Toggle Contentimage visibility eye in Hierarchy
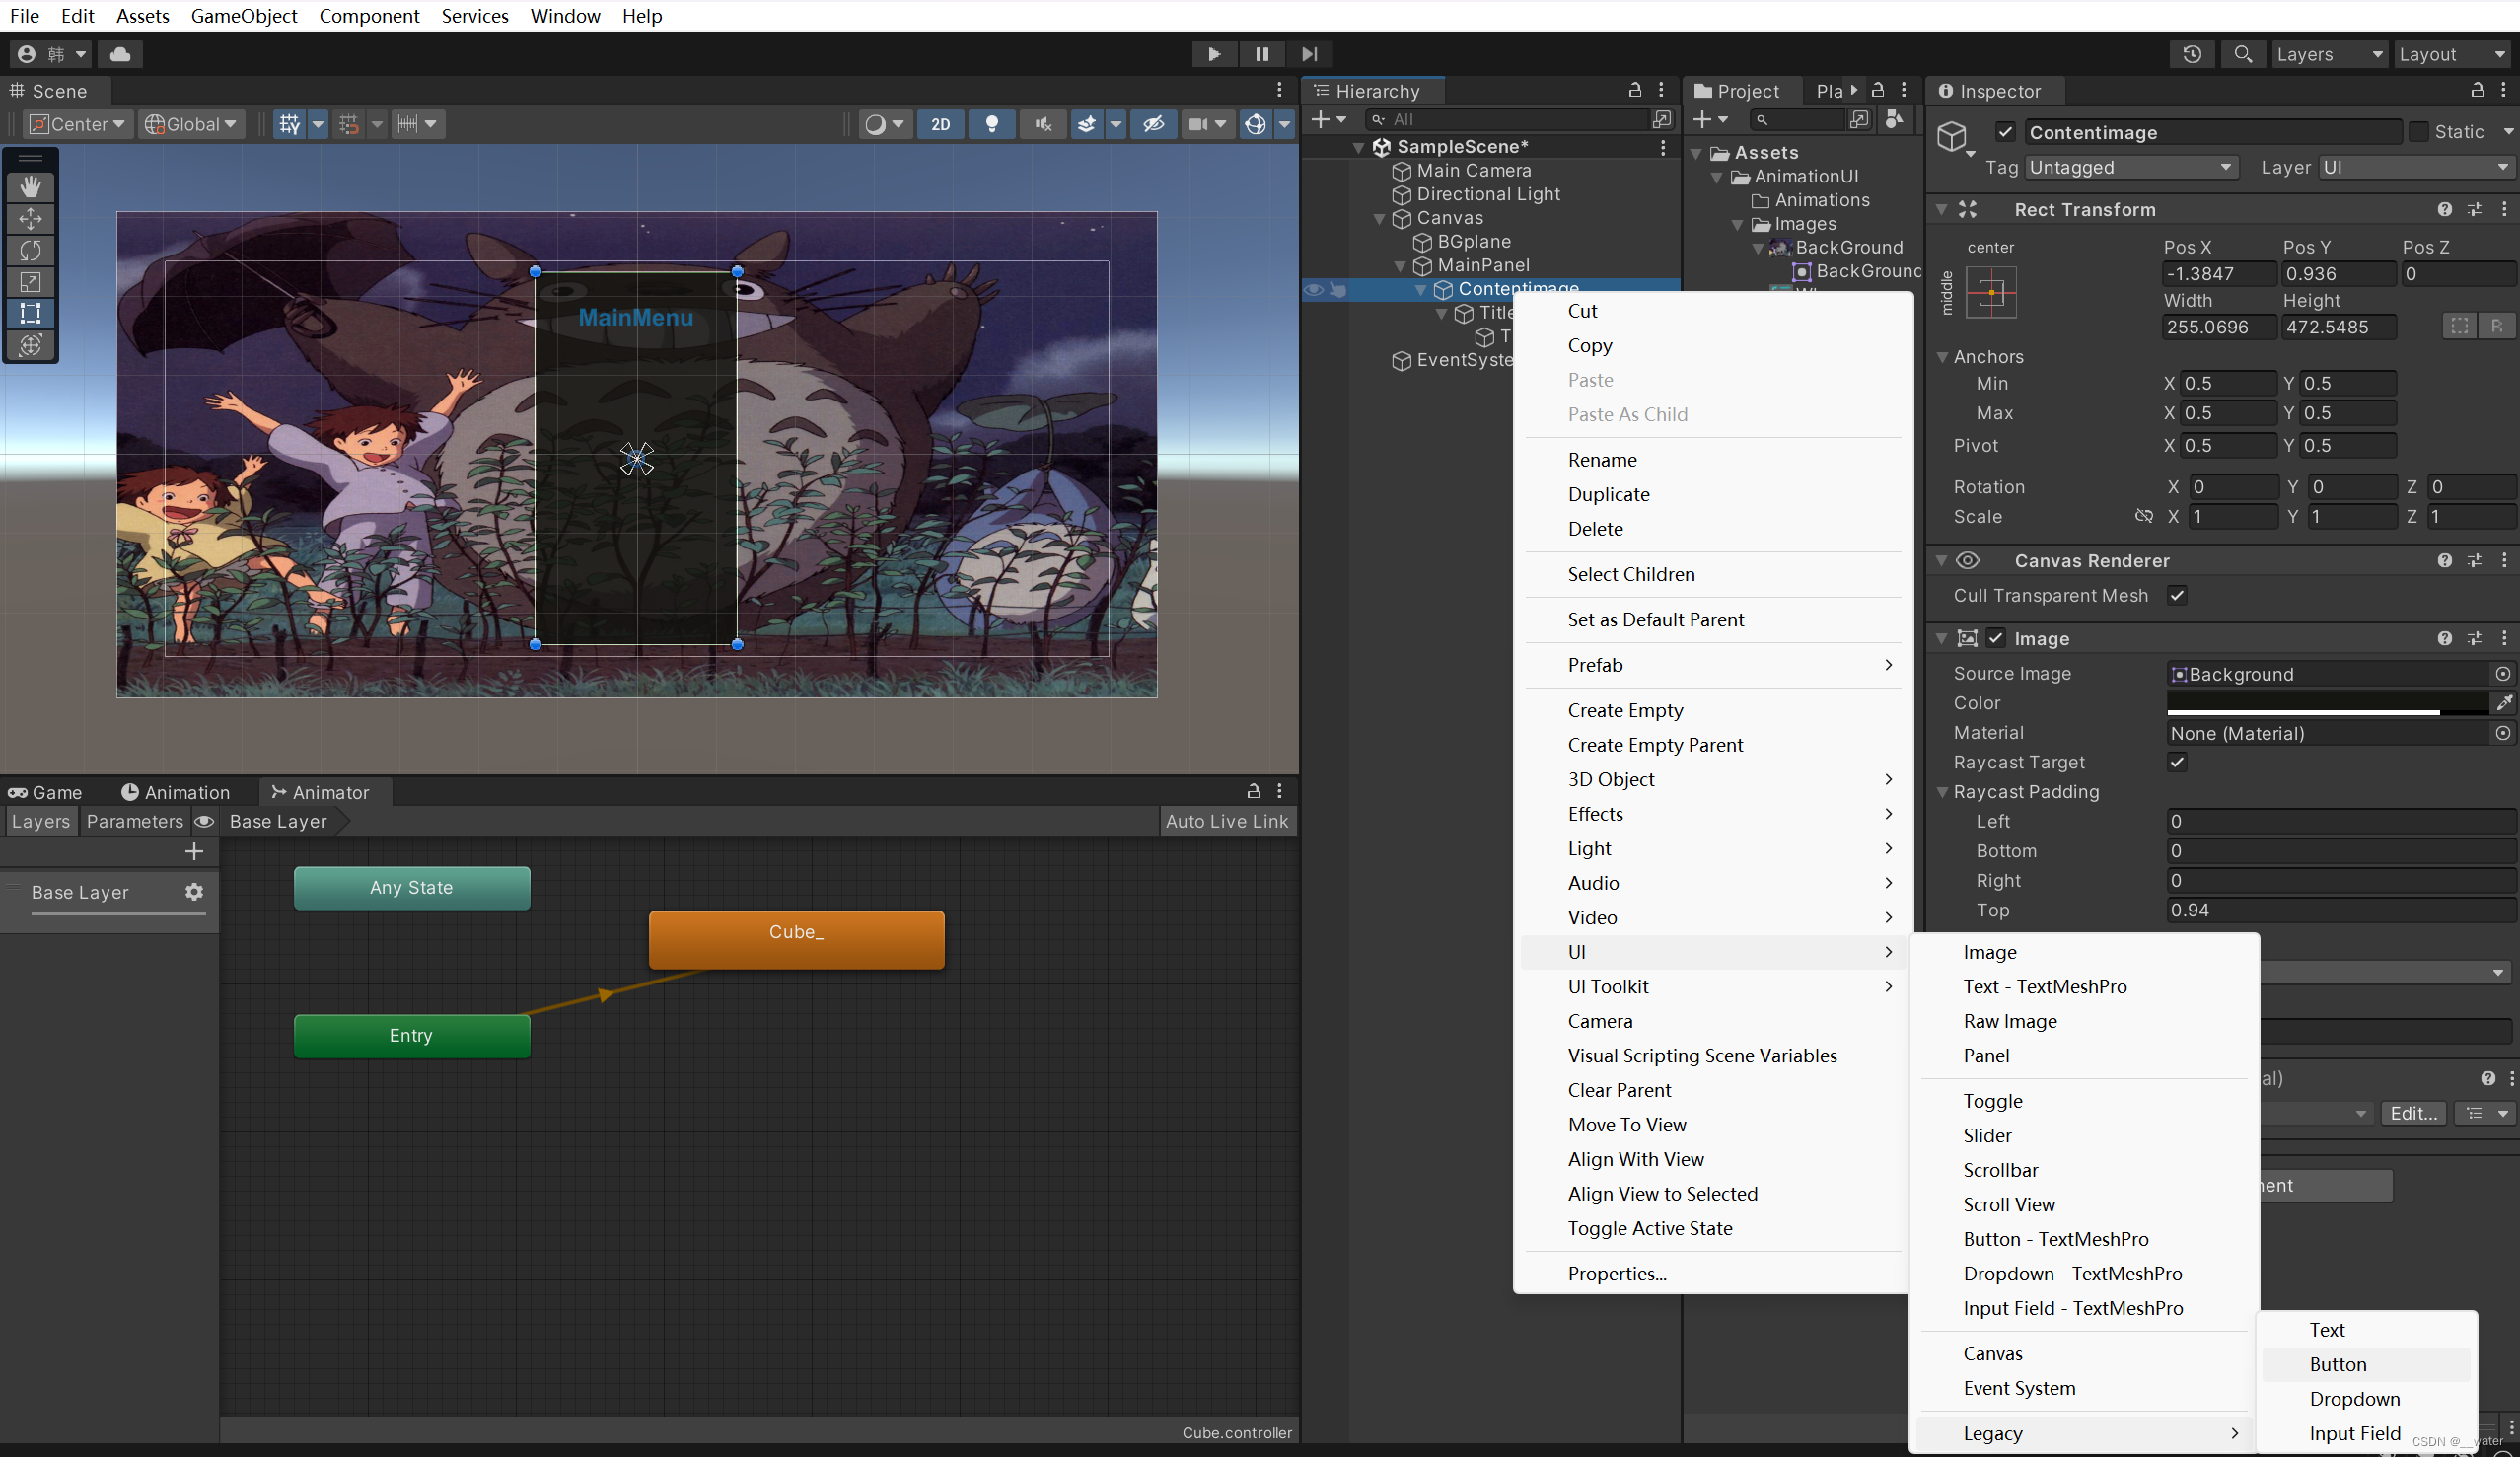Image resolution: width=2520 pixels, height=1457 pixels. (x=1314, y=289)
